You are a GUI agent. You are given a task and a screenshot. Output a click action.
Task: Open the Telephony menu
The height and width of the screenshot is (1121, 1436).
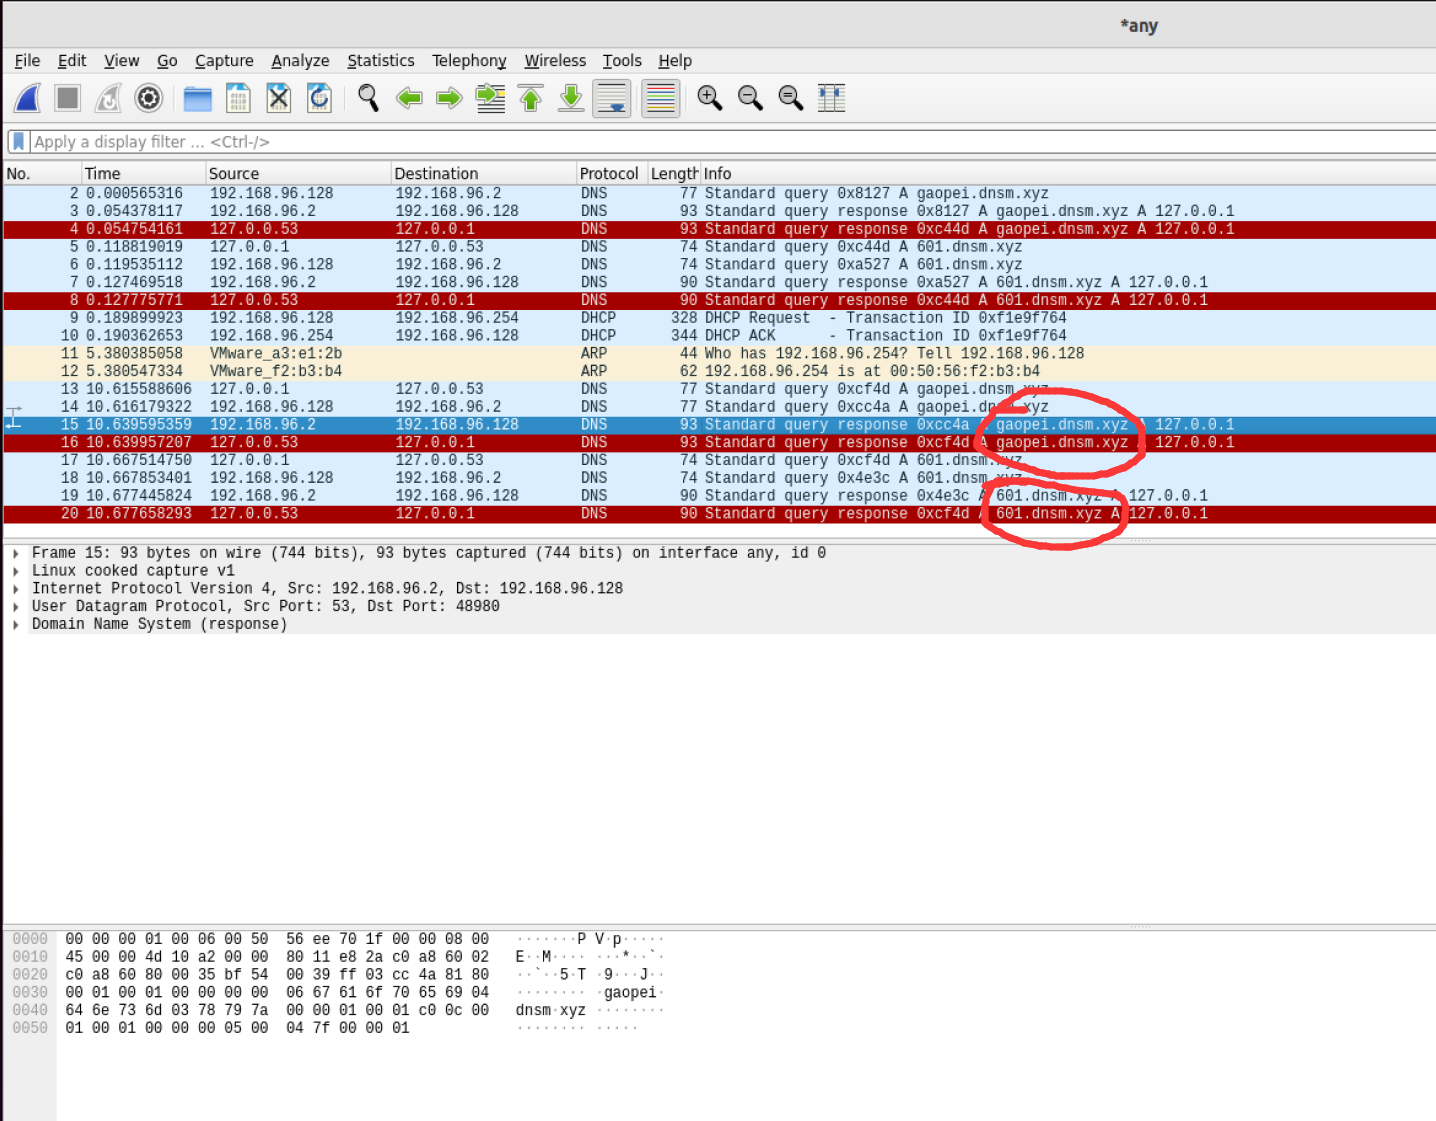coord(469,61)
